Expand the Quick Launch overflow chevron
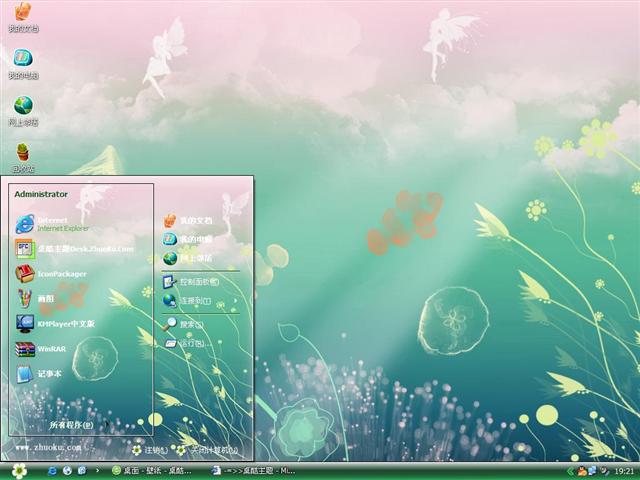 point(97,470)
